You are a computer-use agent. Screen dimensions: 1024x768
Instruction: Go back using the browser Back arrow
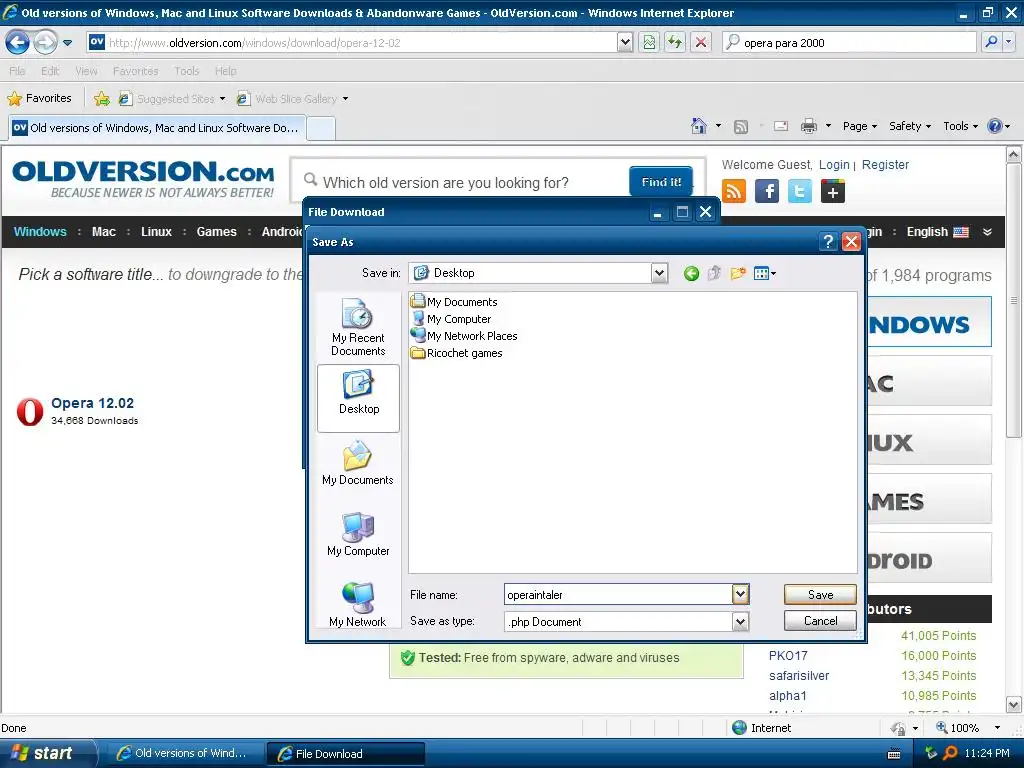18,42
